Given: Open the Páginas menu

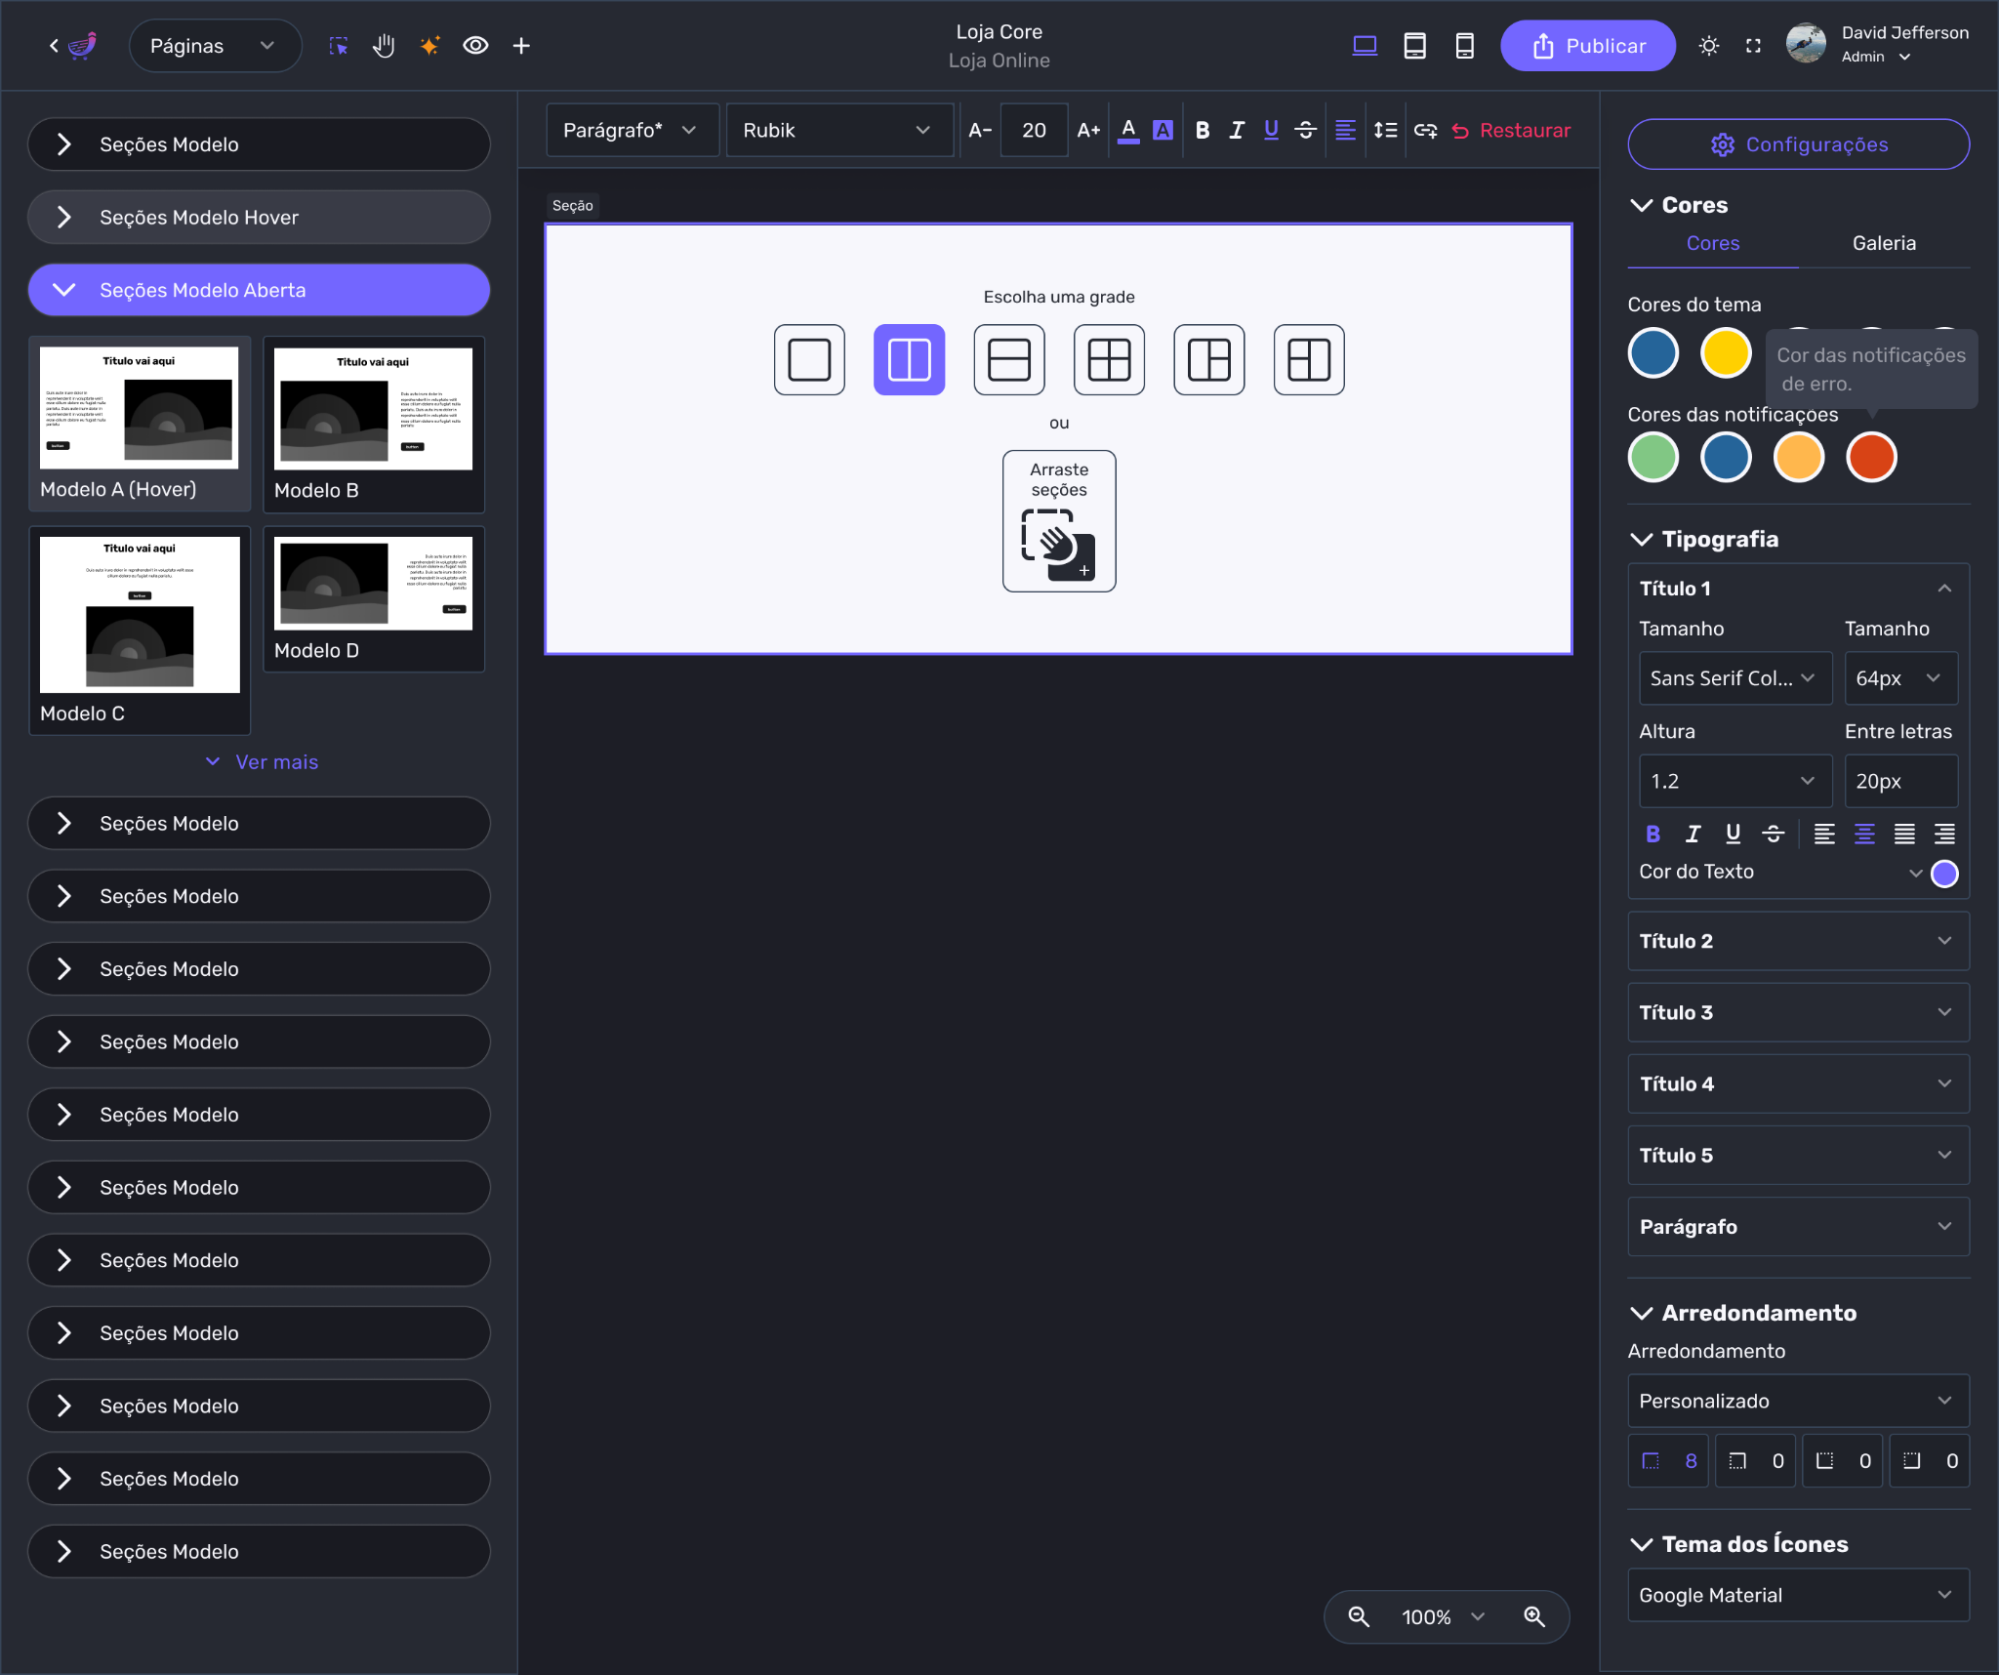Looking at the screenshot, I should (x=213, y=46).
